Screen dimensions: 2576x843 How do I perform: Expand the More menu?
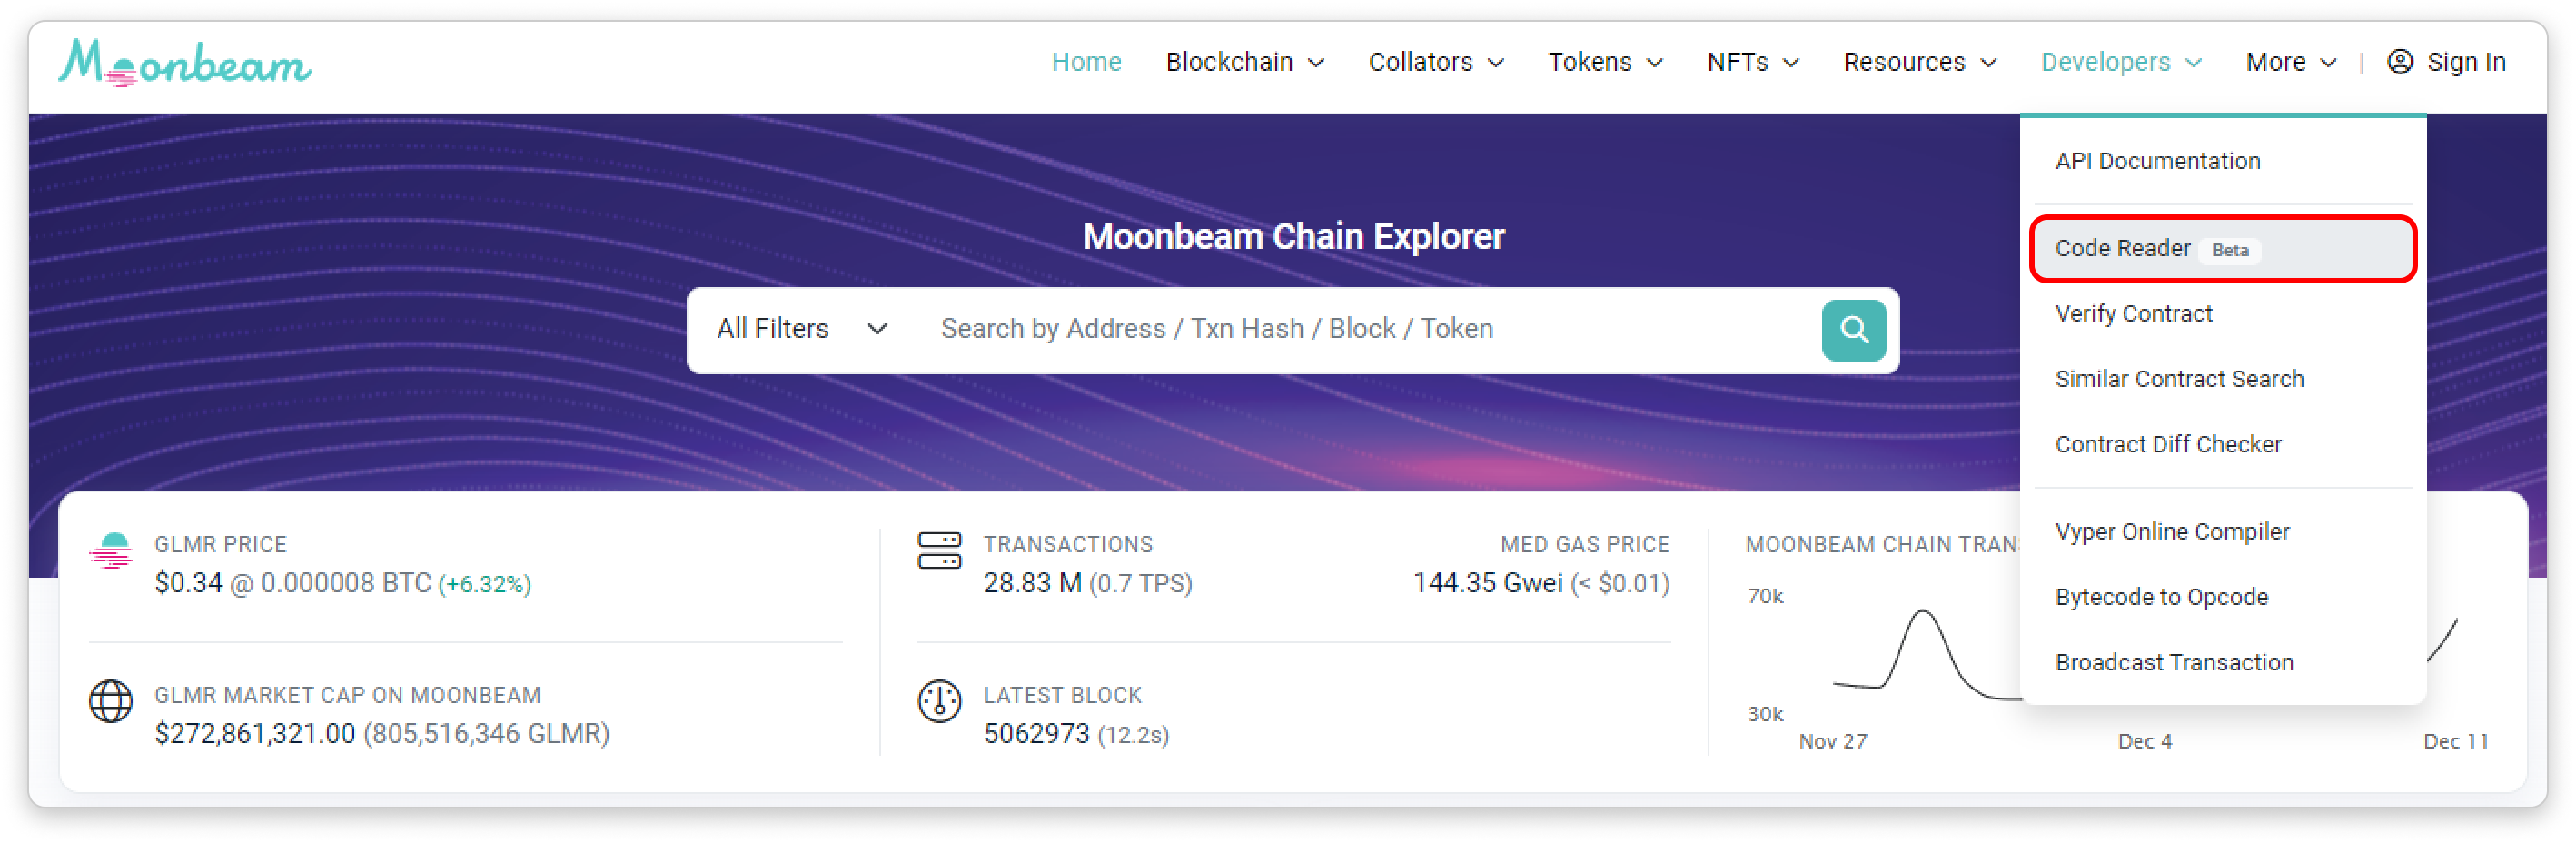point(2290,62)
